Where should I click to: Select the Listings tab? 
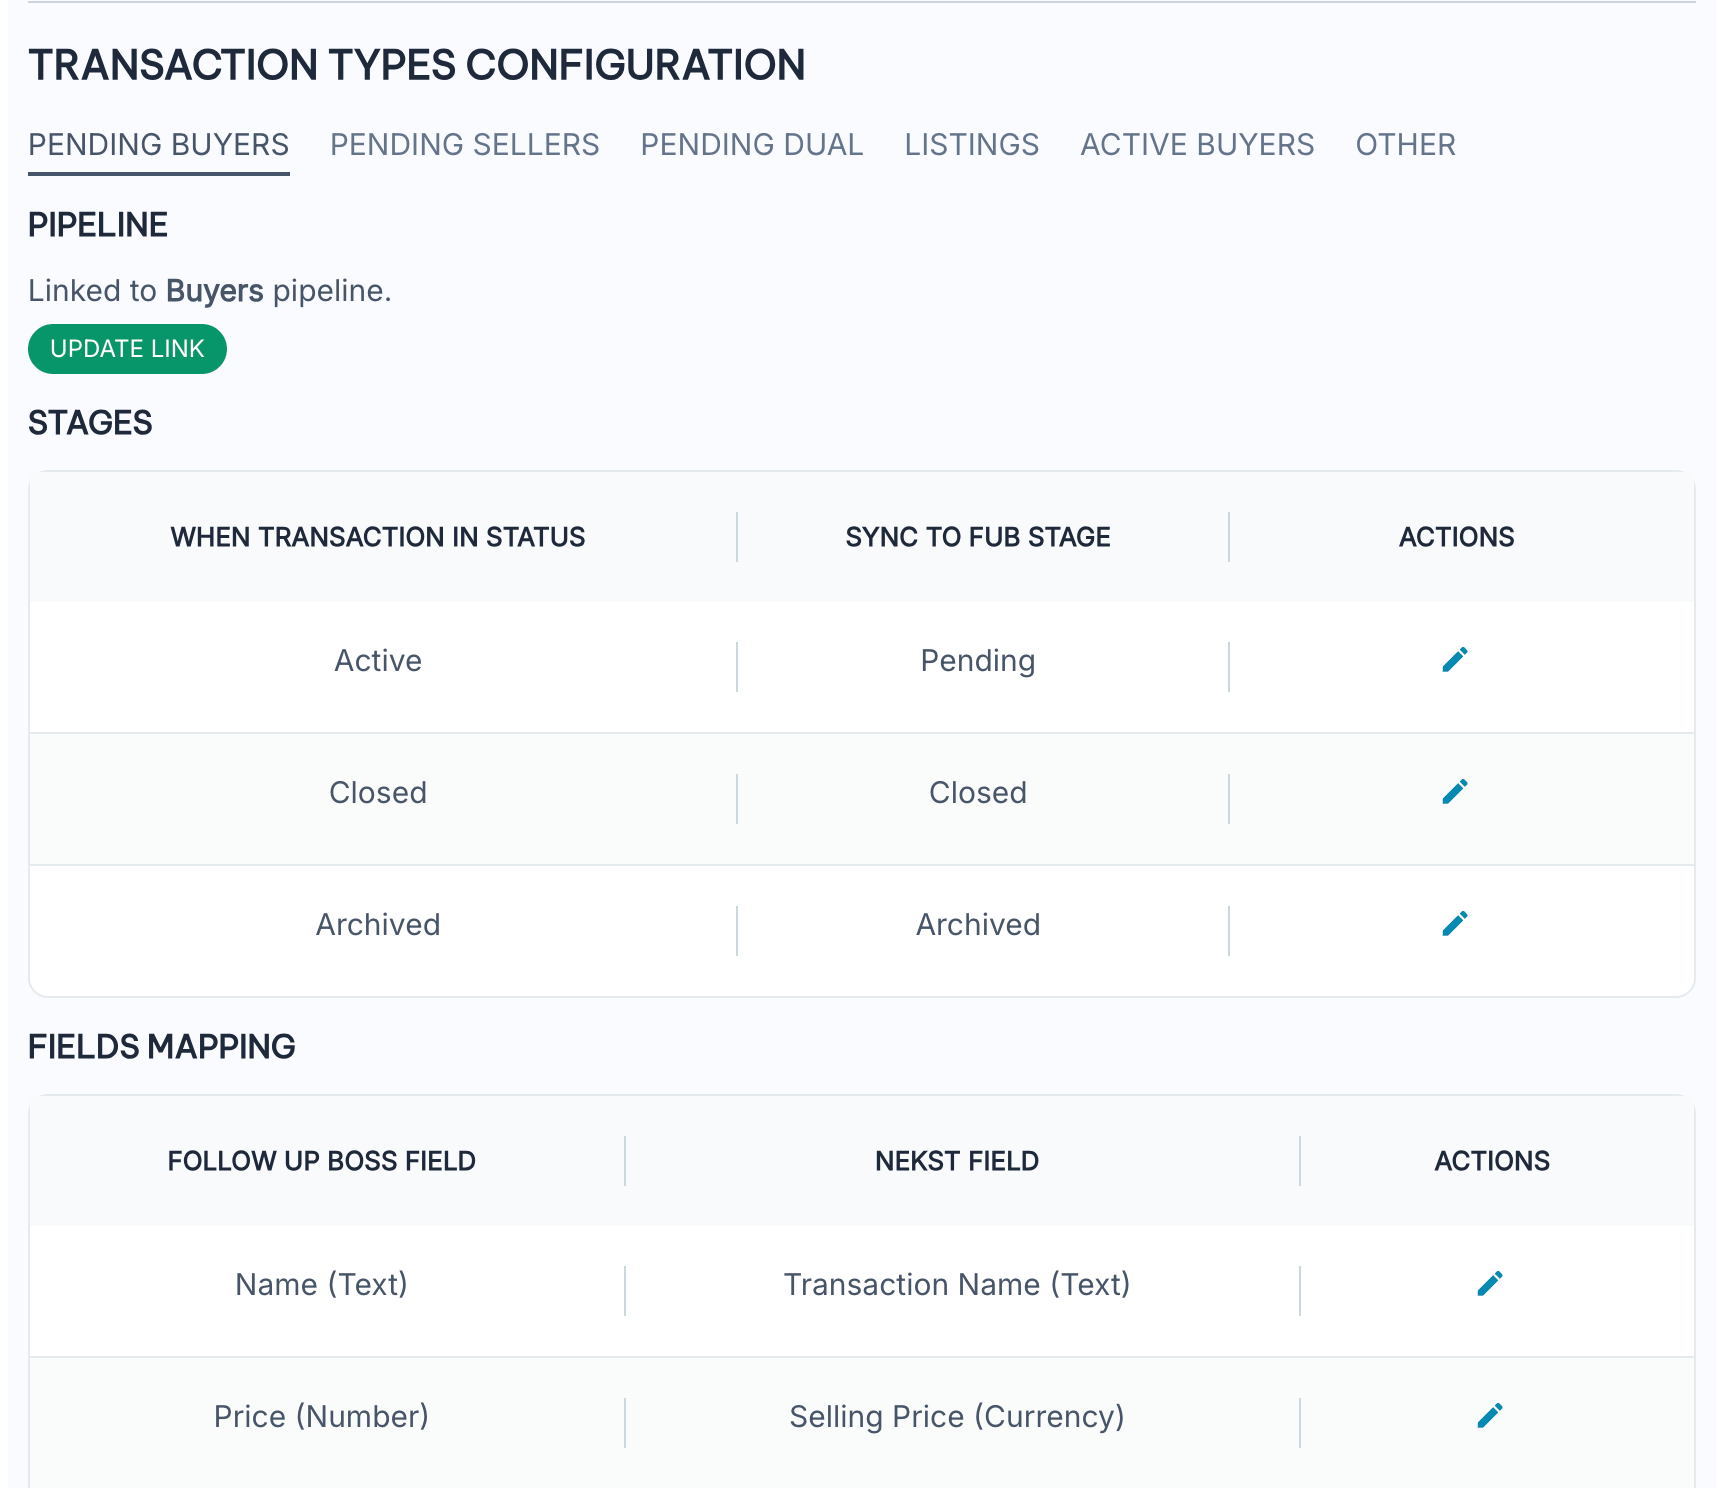point(971,145)
